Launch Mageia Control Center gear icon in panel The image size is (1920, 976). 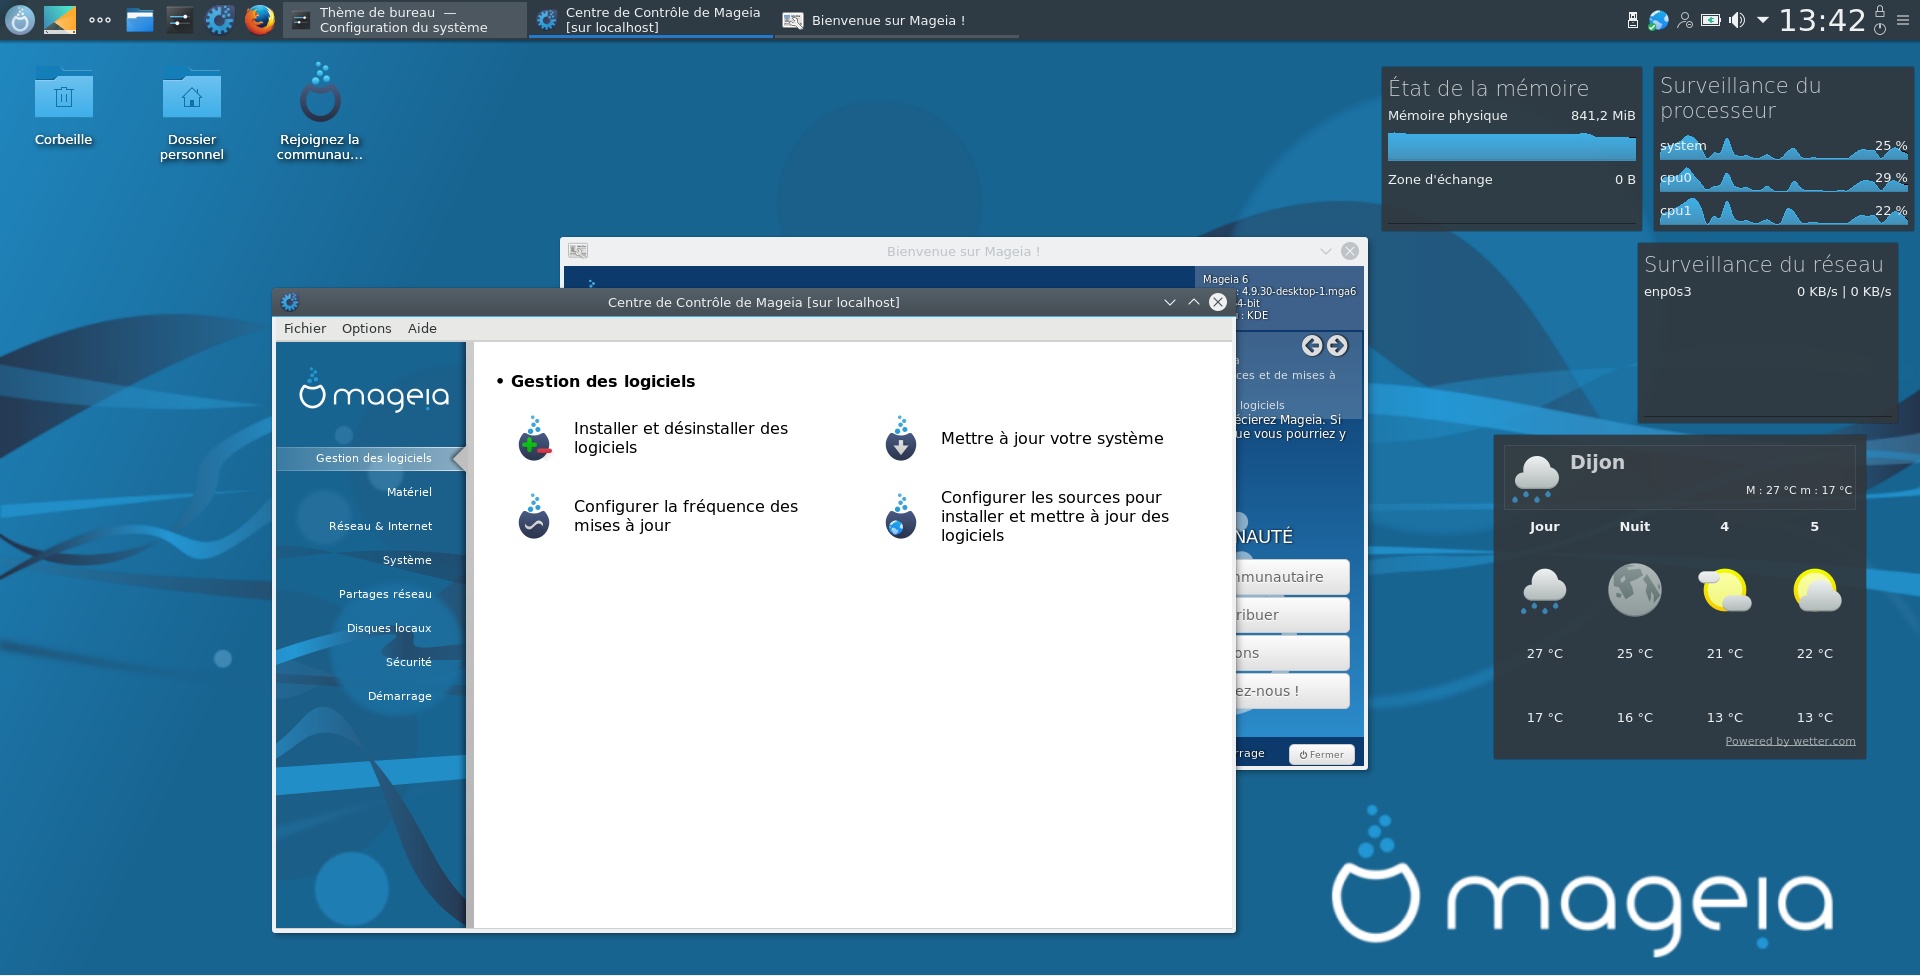(x=219, y=20)
